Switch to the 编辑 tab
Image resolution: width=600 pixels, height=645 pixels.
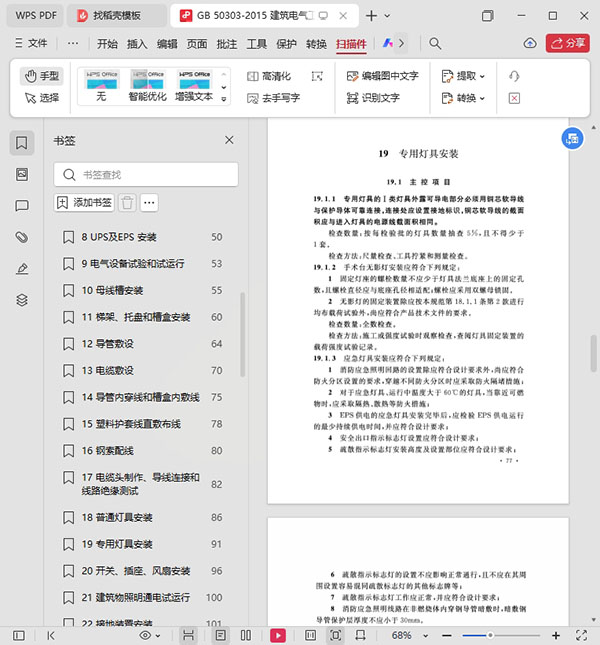click(x=167, y=44)
